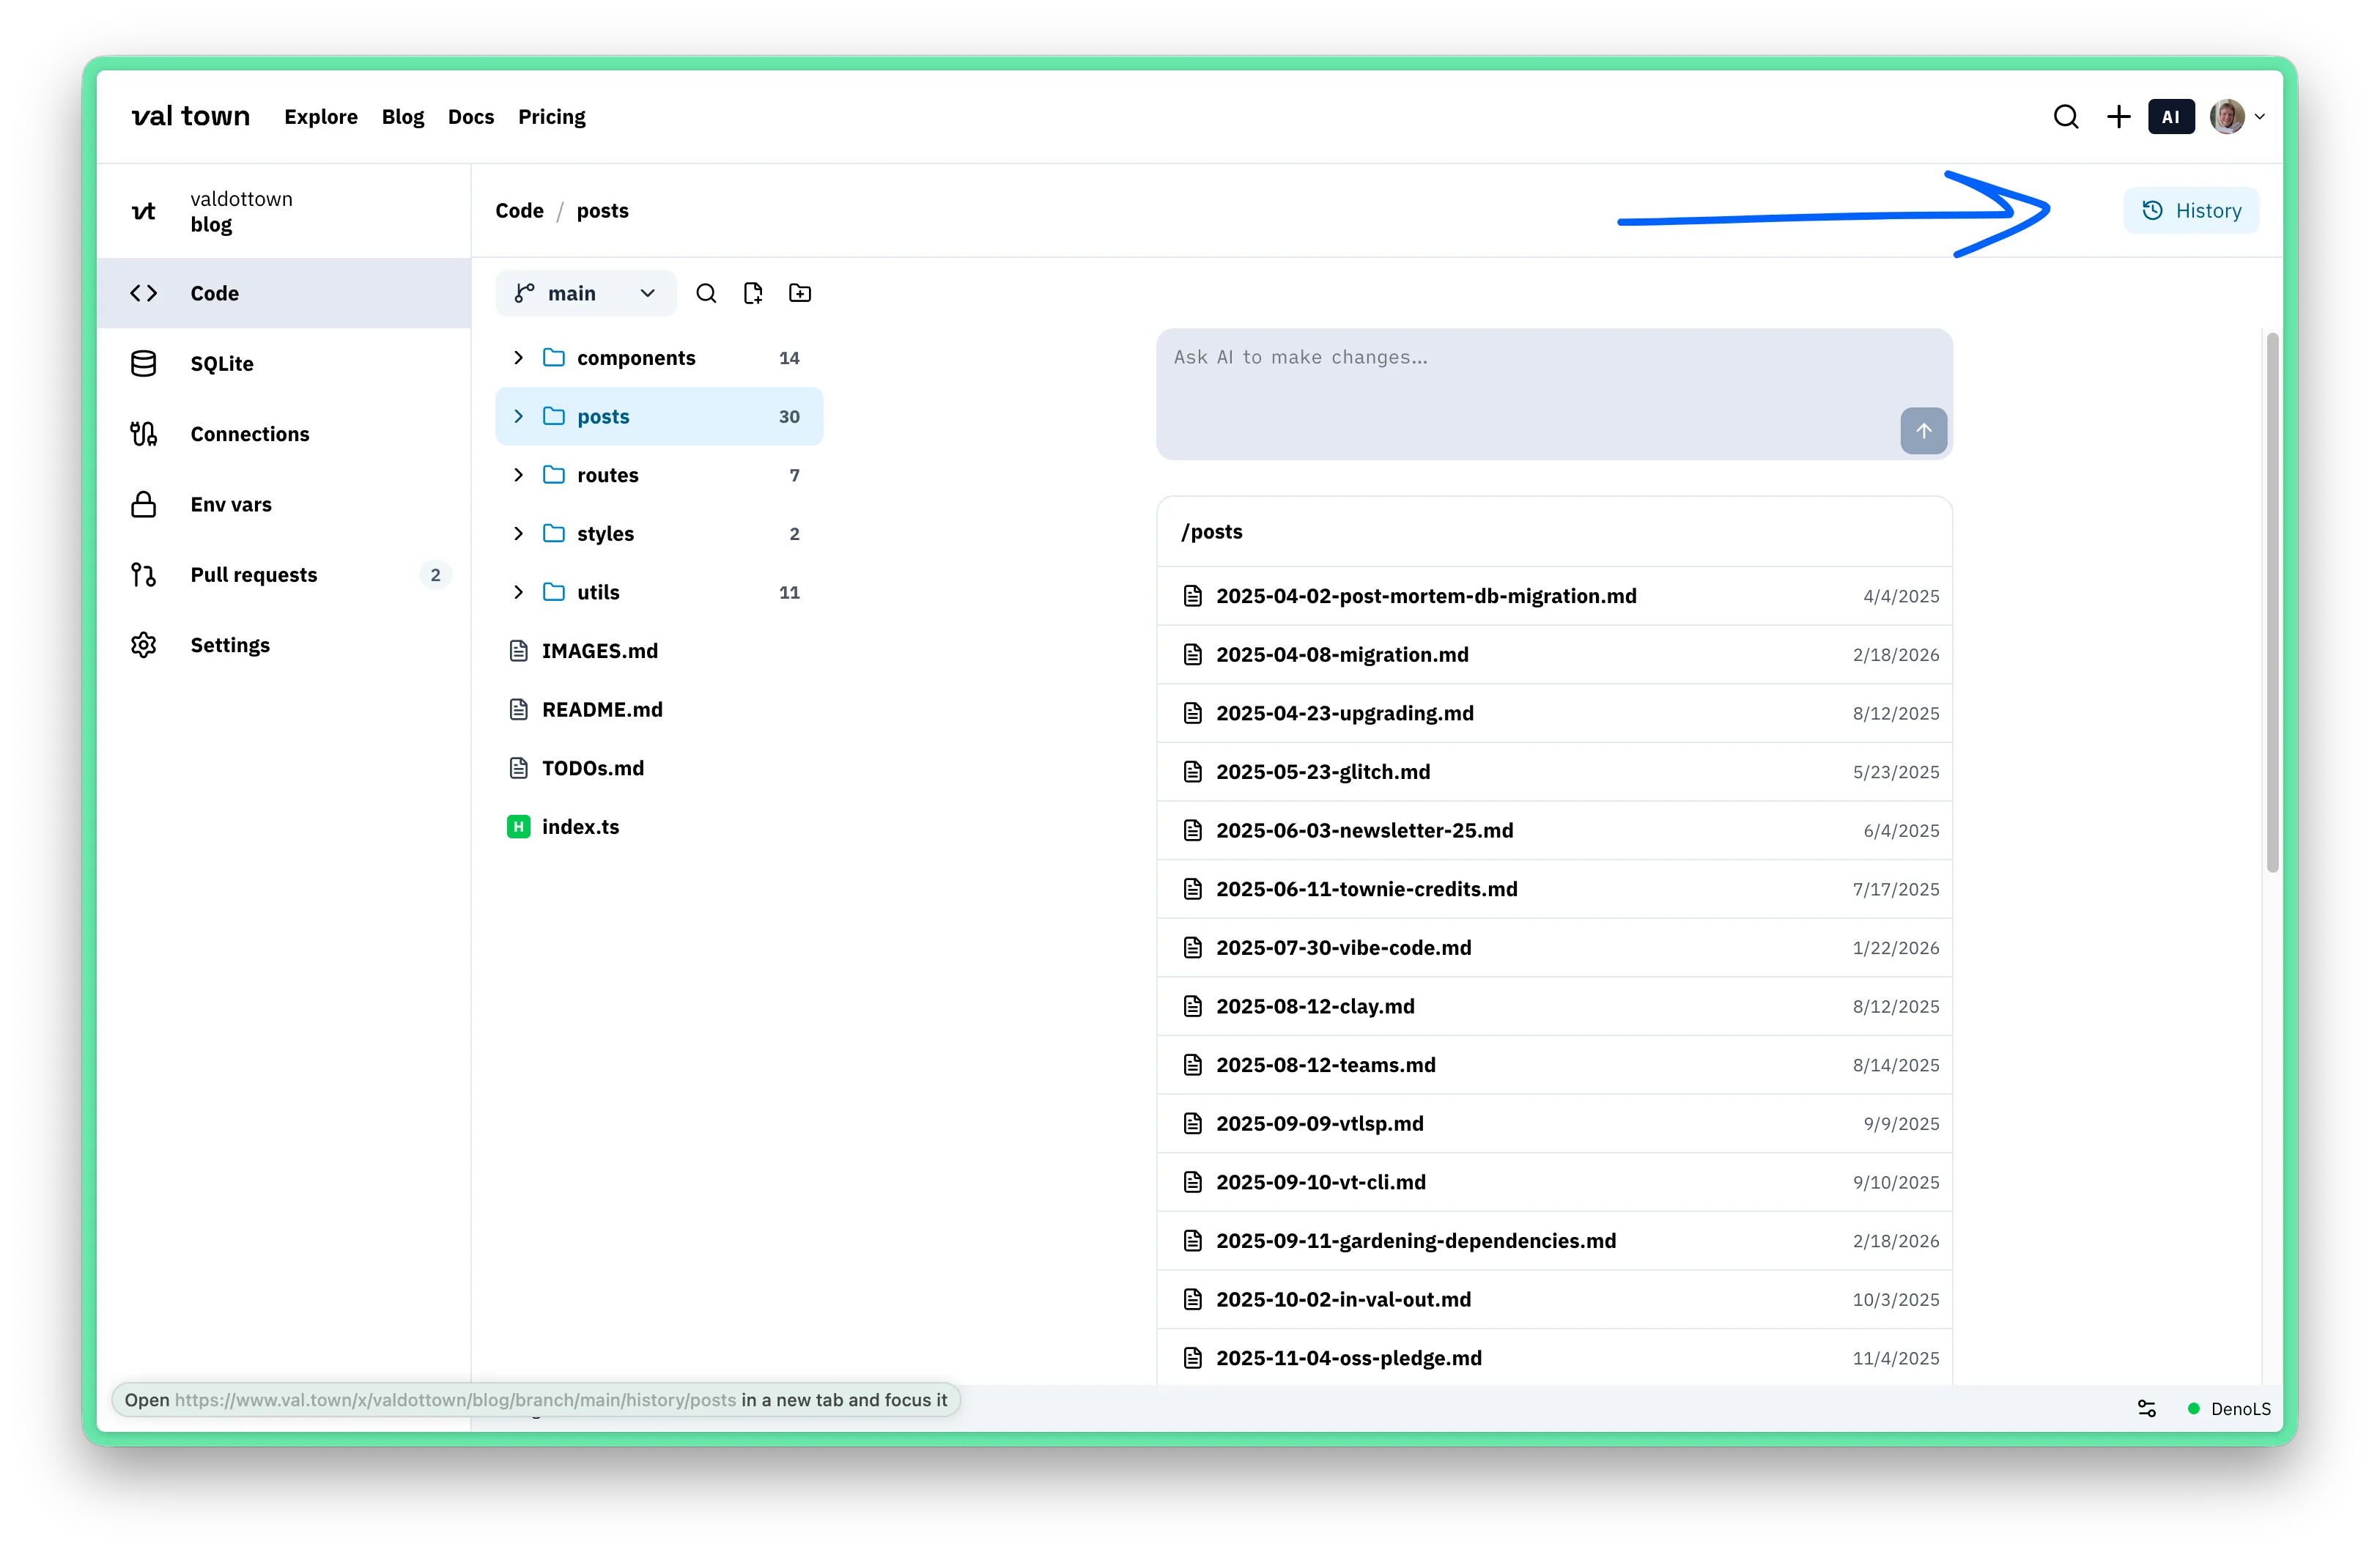Click the file icon next to IMAGES.md
The width and height of the screenshot is (2380, 1555).
[x=518, y=651]
